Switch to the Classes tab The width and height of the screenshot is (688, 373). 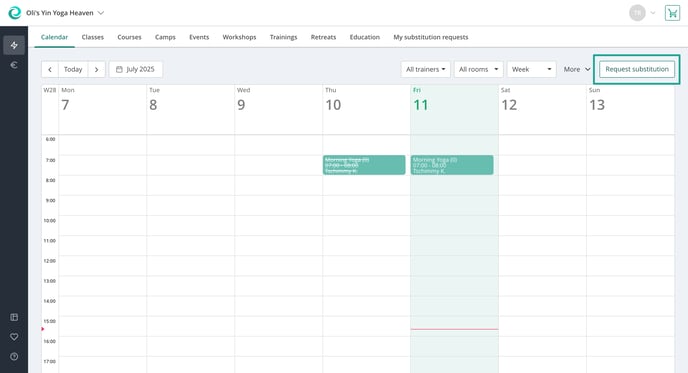click(x=93, y=37)
